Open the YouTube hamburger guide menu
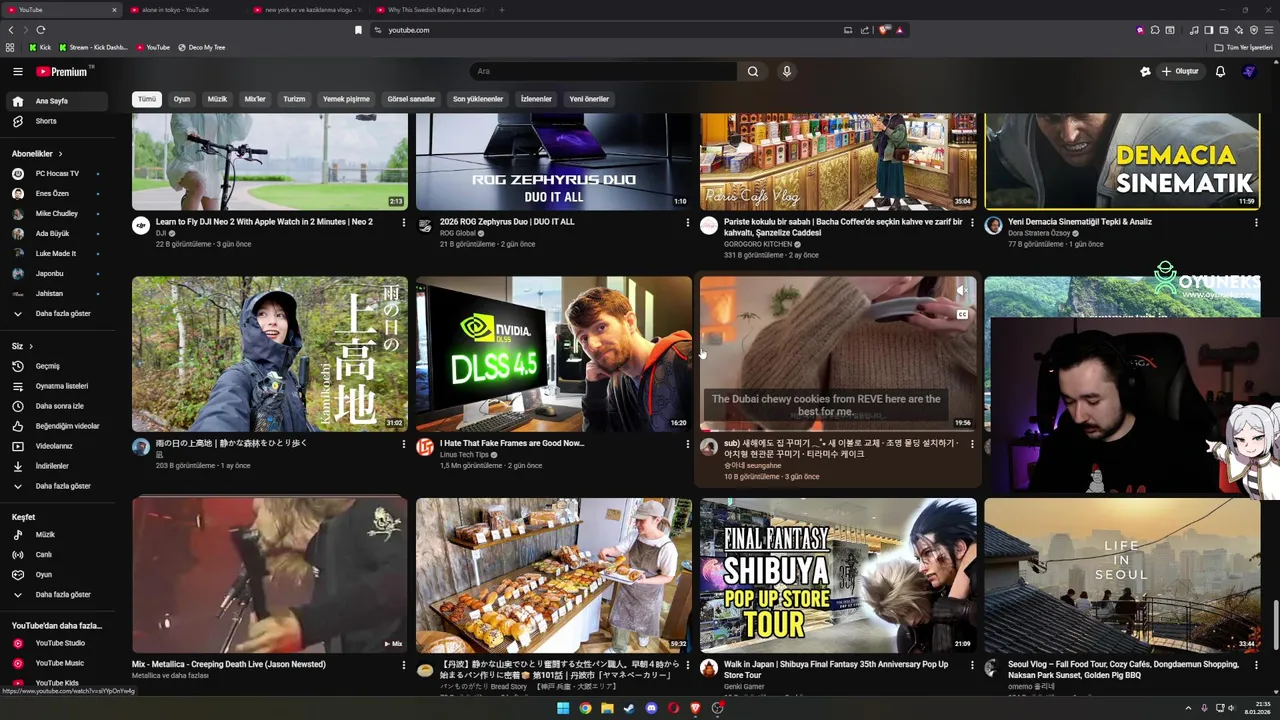 coord(17,72)
